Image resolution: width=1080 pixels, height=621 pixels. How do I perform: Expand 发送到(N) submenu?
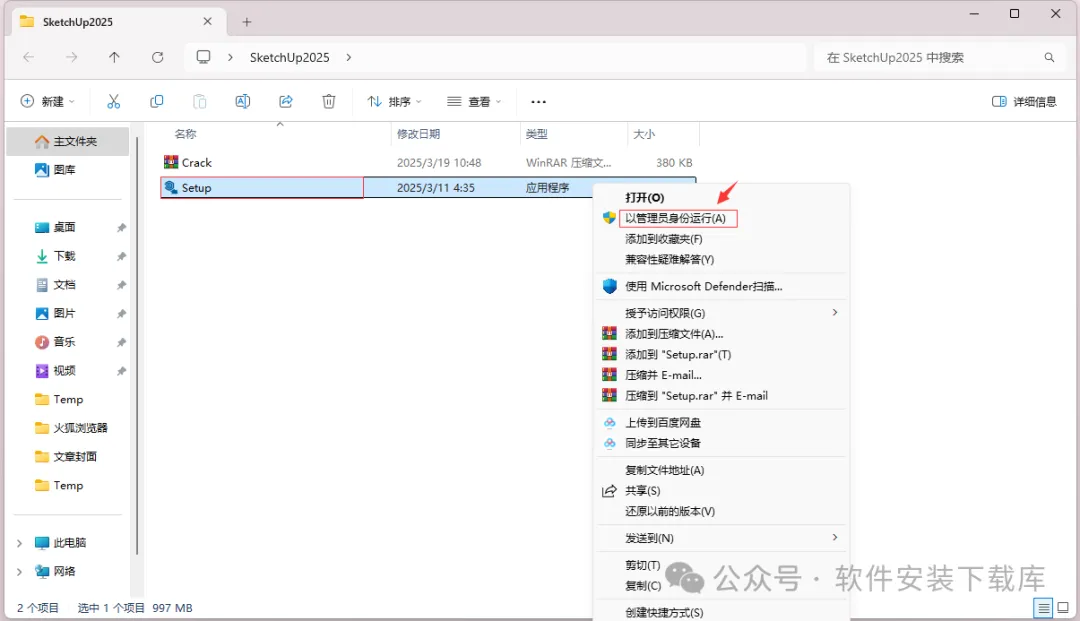pos(835,537)
